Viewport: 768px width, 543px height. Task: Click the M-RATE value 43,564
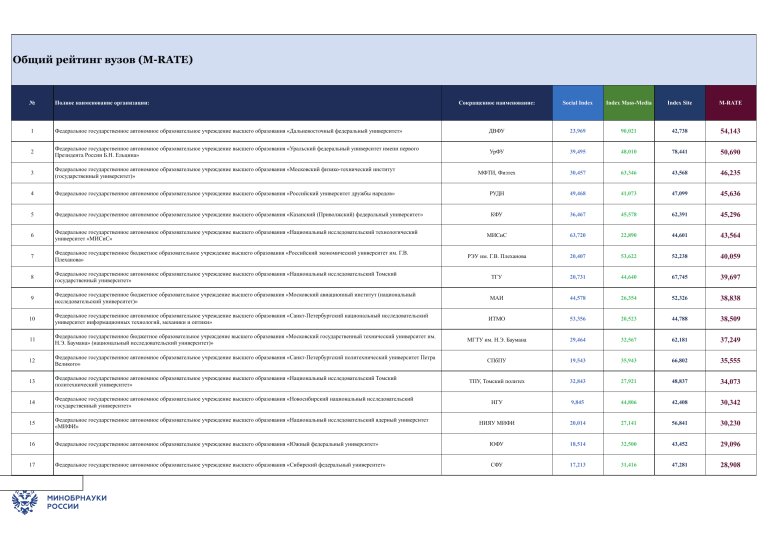coord(730,235)
